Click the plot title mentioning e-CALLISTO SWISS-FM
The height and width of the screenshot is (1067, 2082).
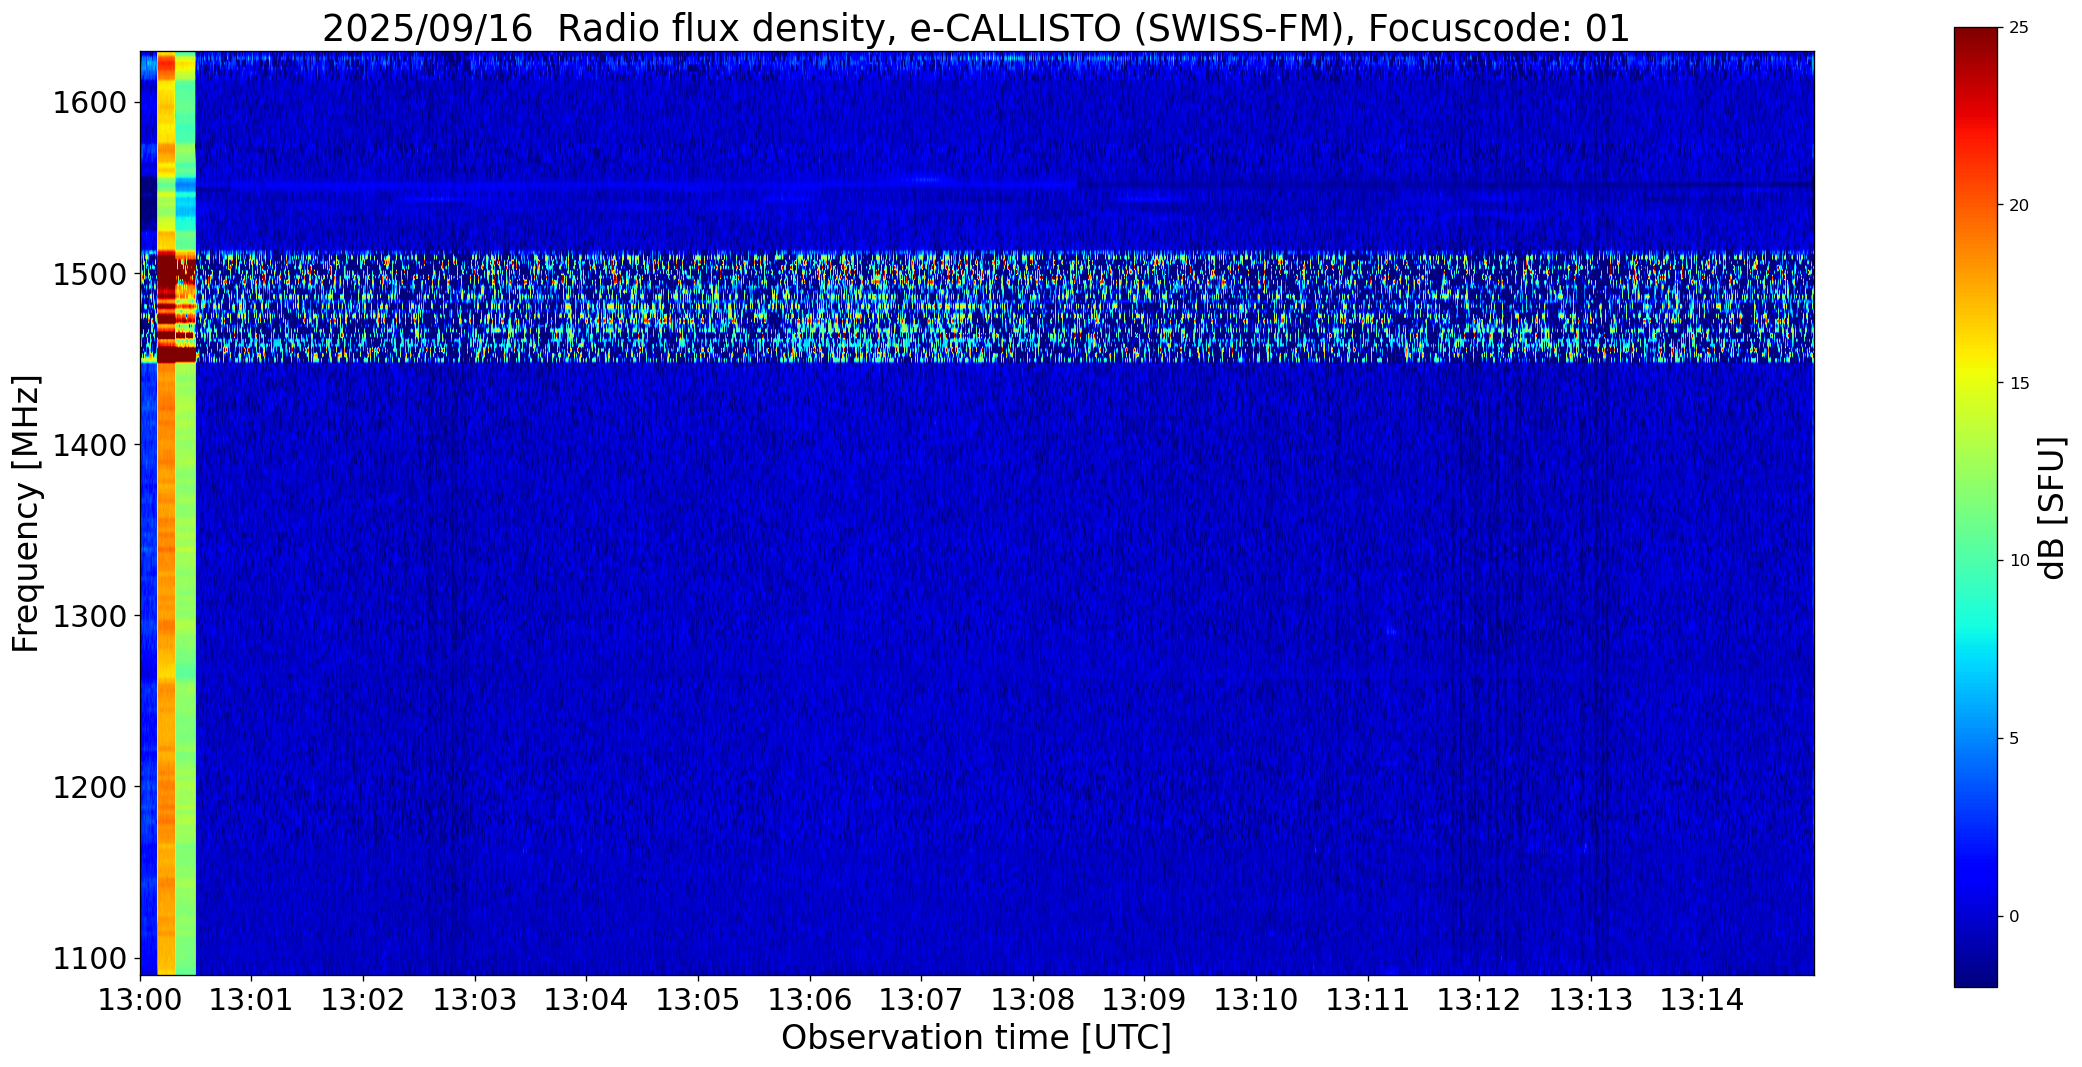pyautogui.click(x=976, y=28)
